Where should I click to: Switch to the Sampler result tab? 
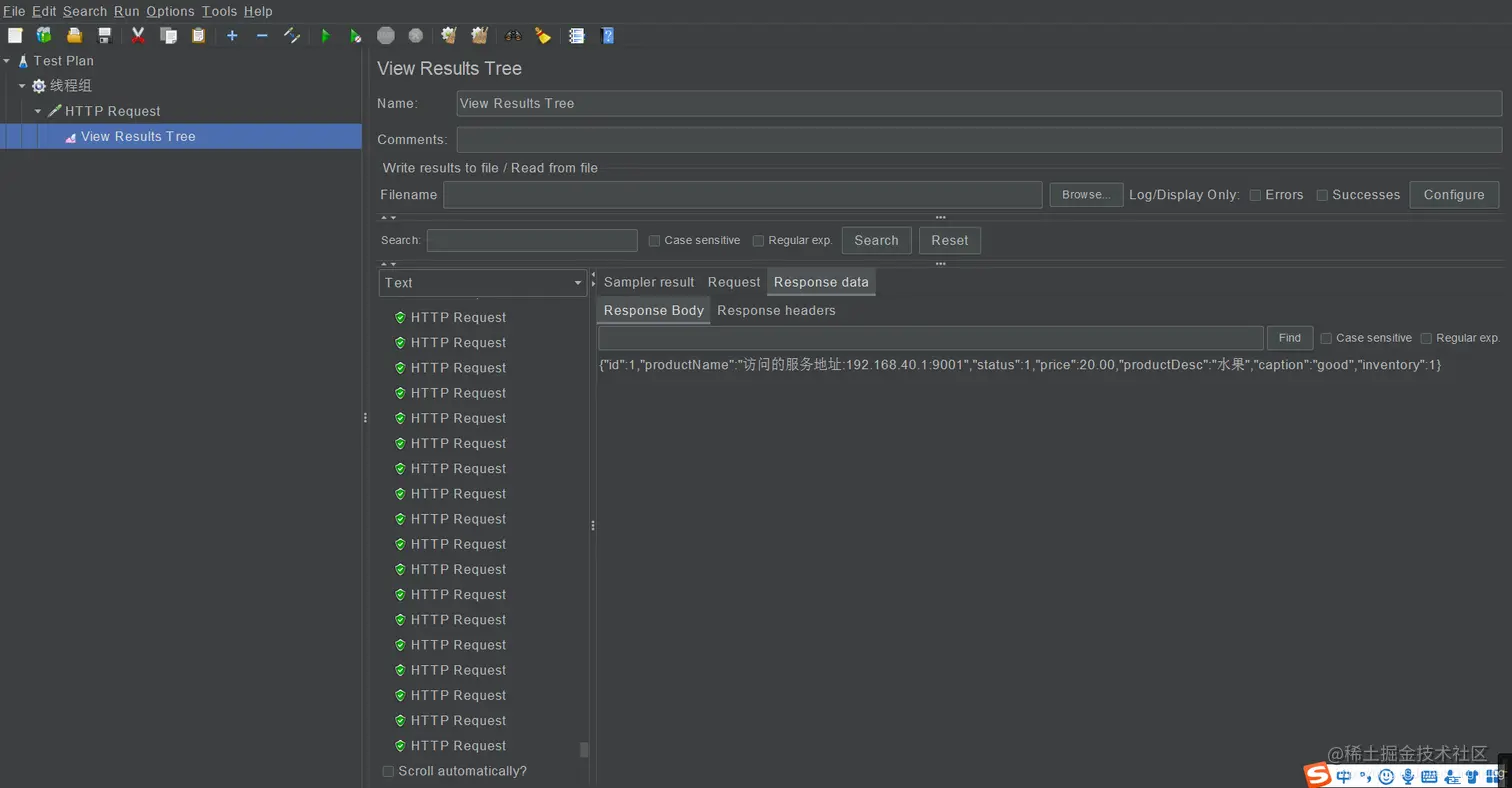[x=649, y=282]
